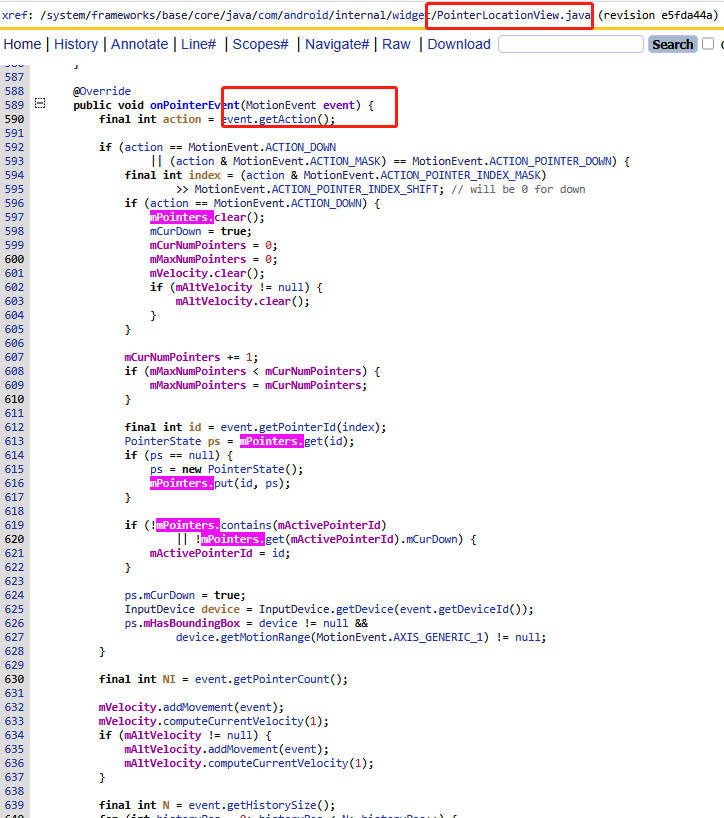
Task: Toggle Scopes# display
Action: pyautogui.click(x=260, y=44)
